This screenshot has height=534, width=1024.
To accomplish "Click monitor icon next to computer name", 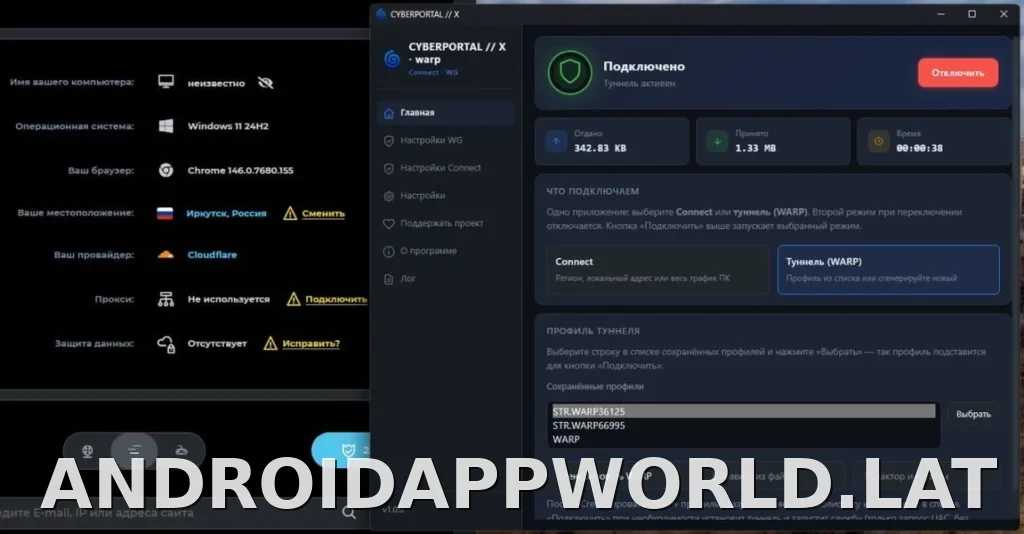I will pos(166,82).
